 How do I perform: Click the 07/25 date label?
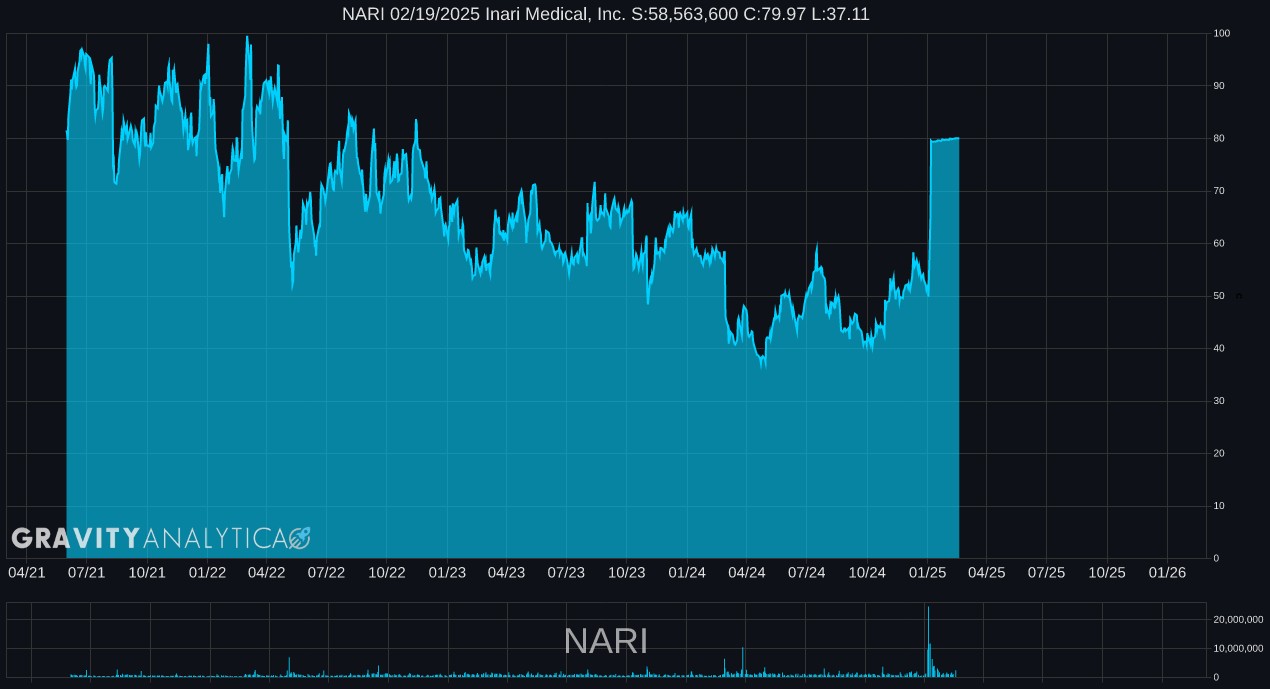[x=1047, y=572]
